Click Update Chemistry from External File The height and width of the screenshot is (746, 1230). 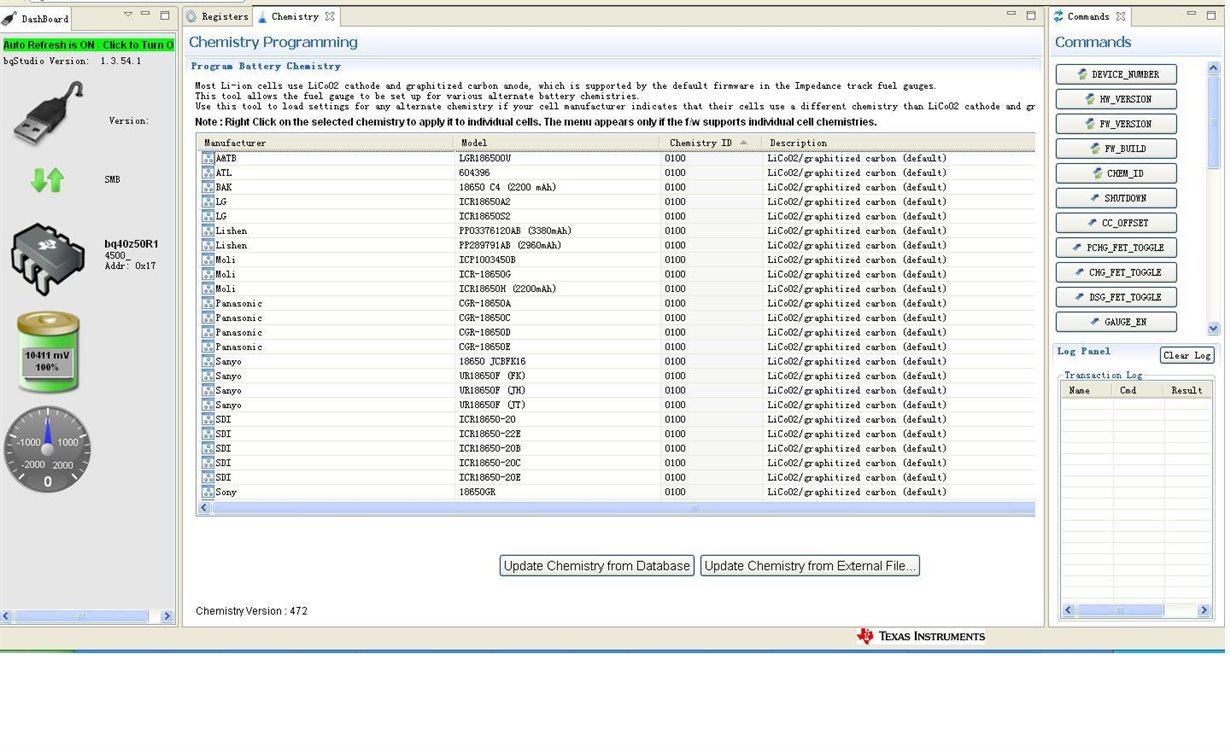pos(810,566)
